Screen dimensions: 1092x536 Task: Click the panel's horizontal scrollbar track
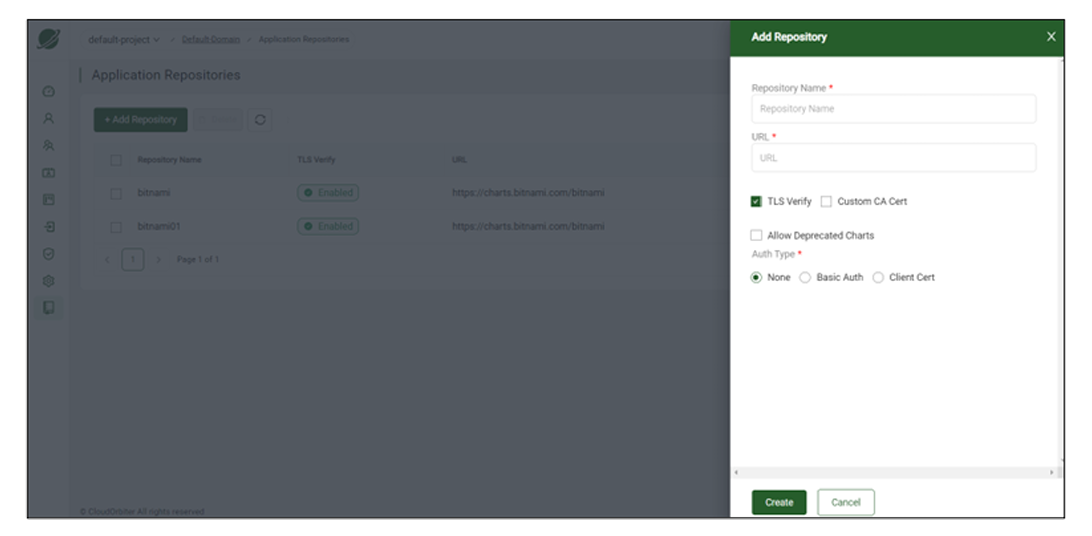(894, 473)
